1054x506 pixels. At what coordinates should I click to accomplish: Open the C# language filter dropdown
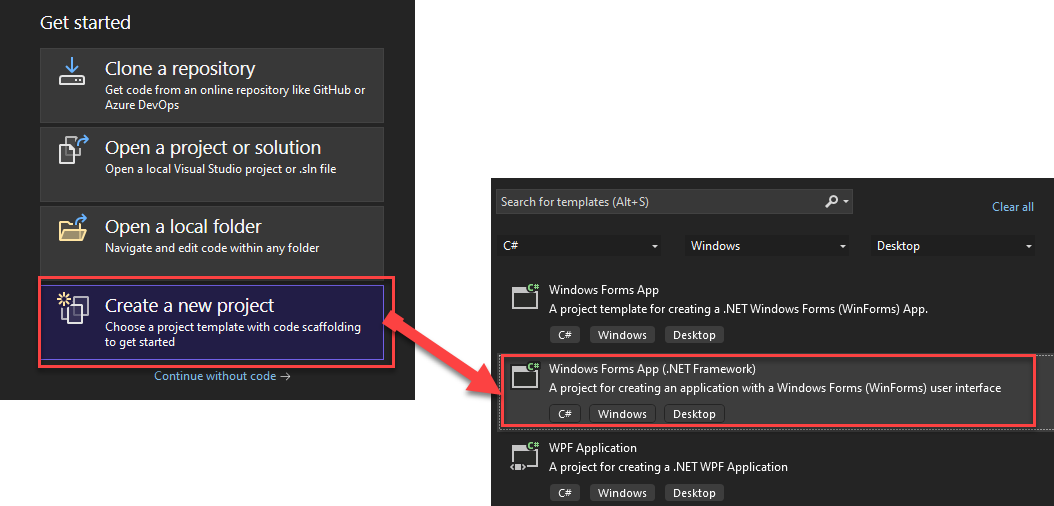[580, 246]
